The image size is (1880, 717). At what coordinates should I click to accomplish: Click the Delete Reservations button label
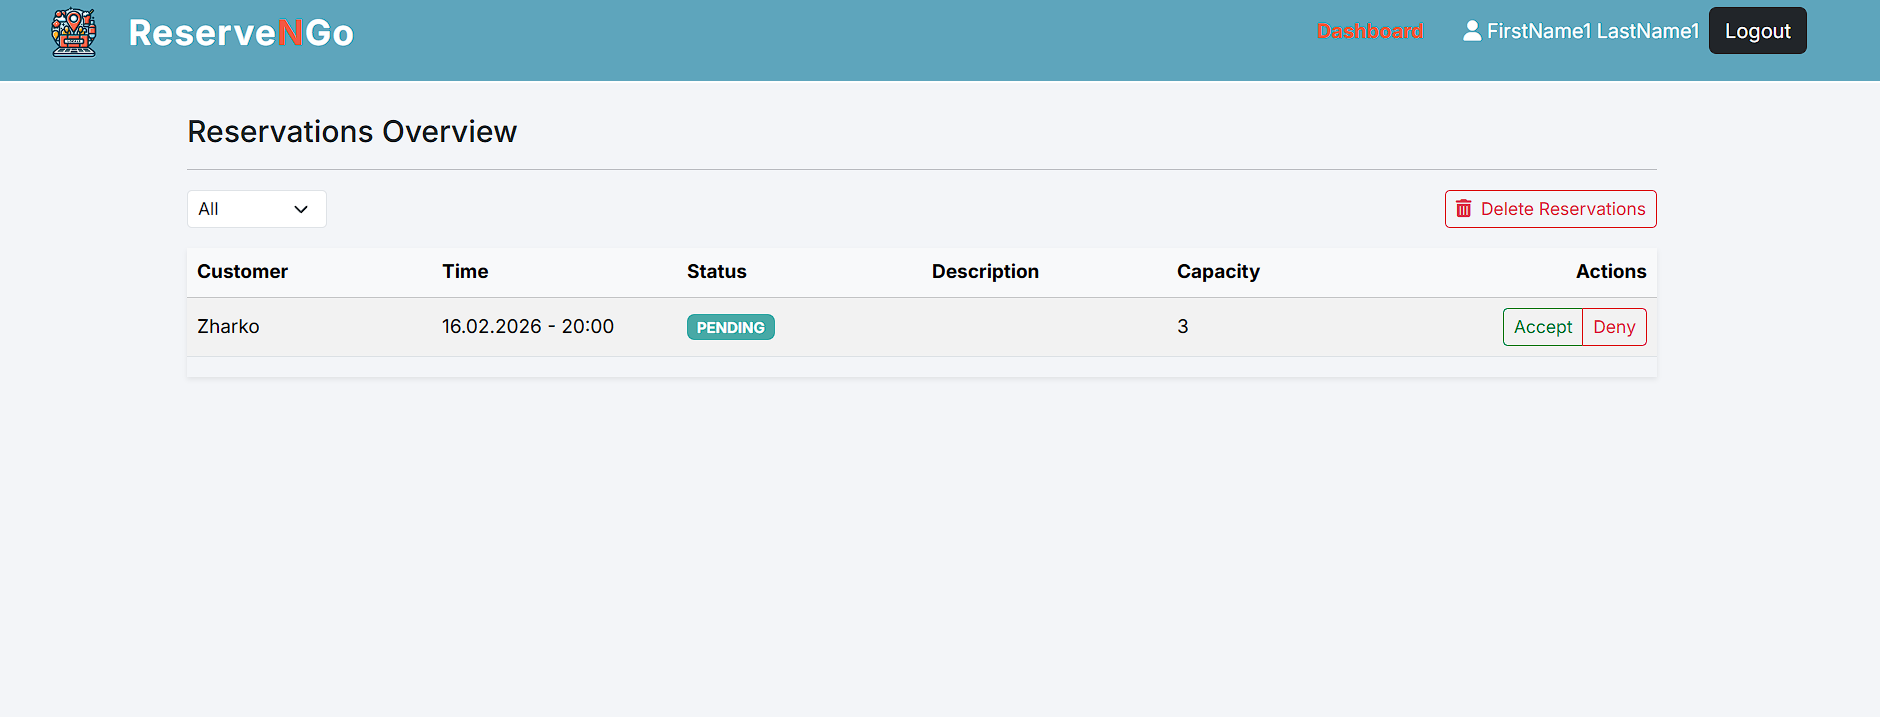pos(1562,209)
